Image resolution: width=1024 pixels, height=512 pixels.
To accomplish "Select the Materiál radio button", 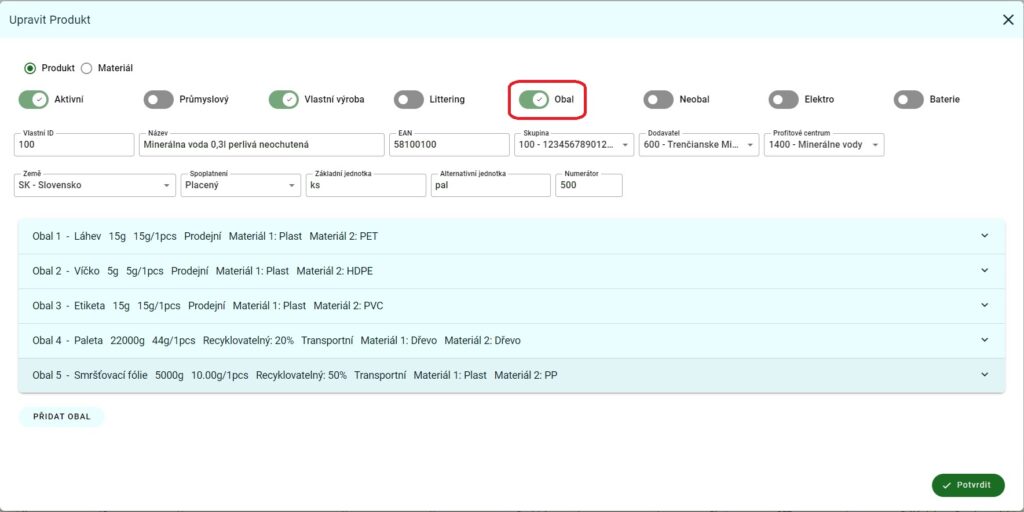I will pos(86,68).
